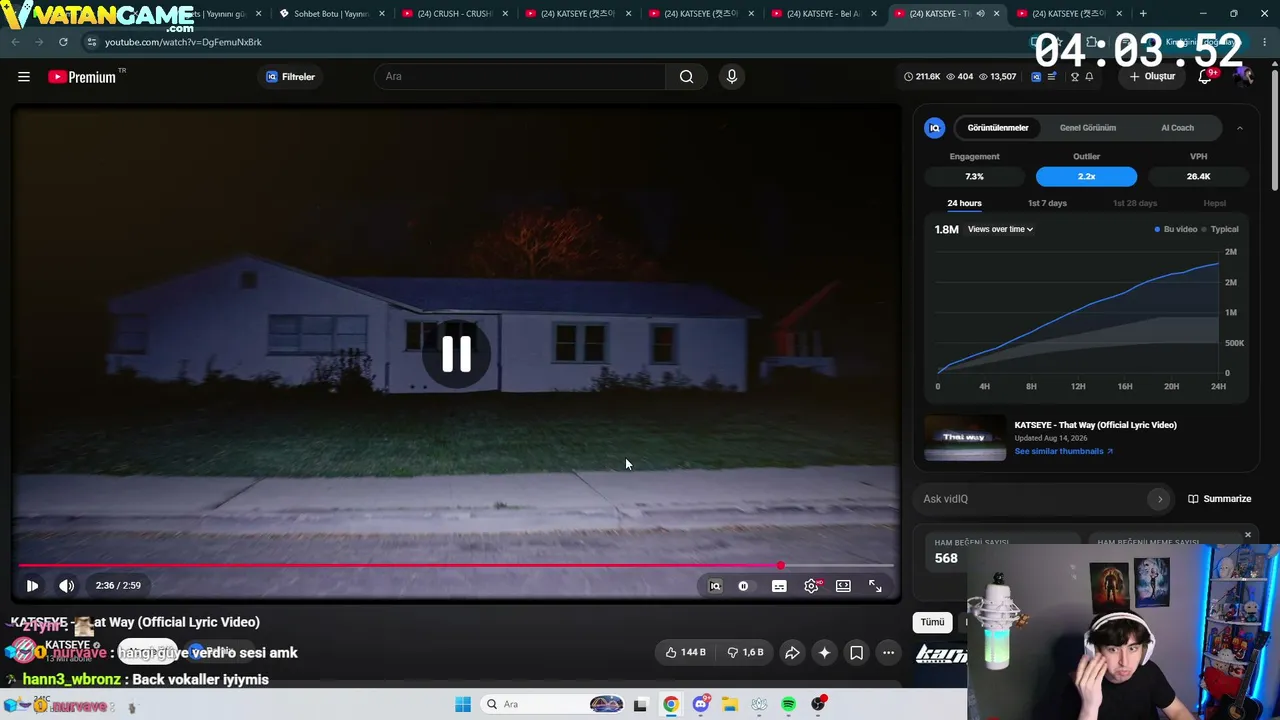Share the video via the arrow button
Viewport: 1280px width, 720px height.
pos(792,653)
